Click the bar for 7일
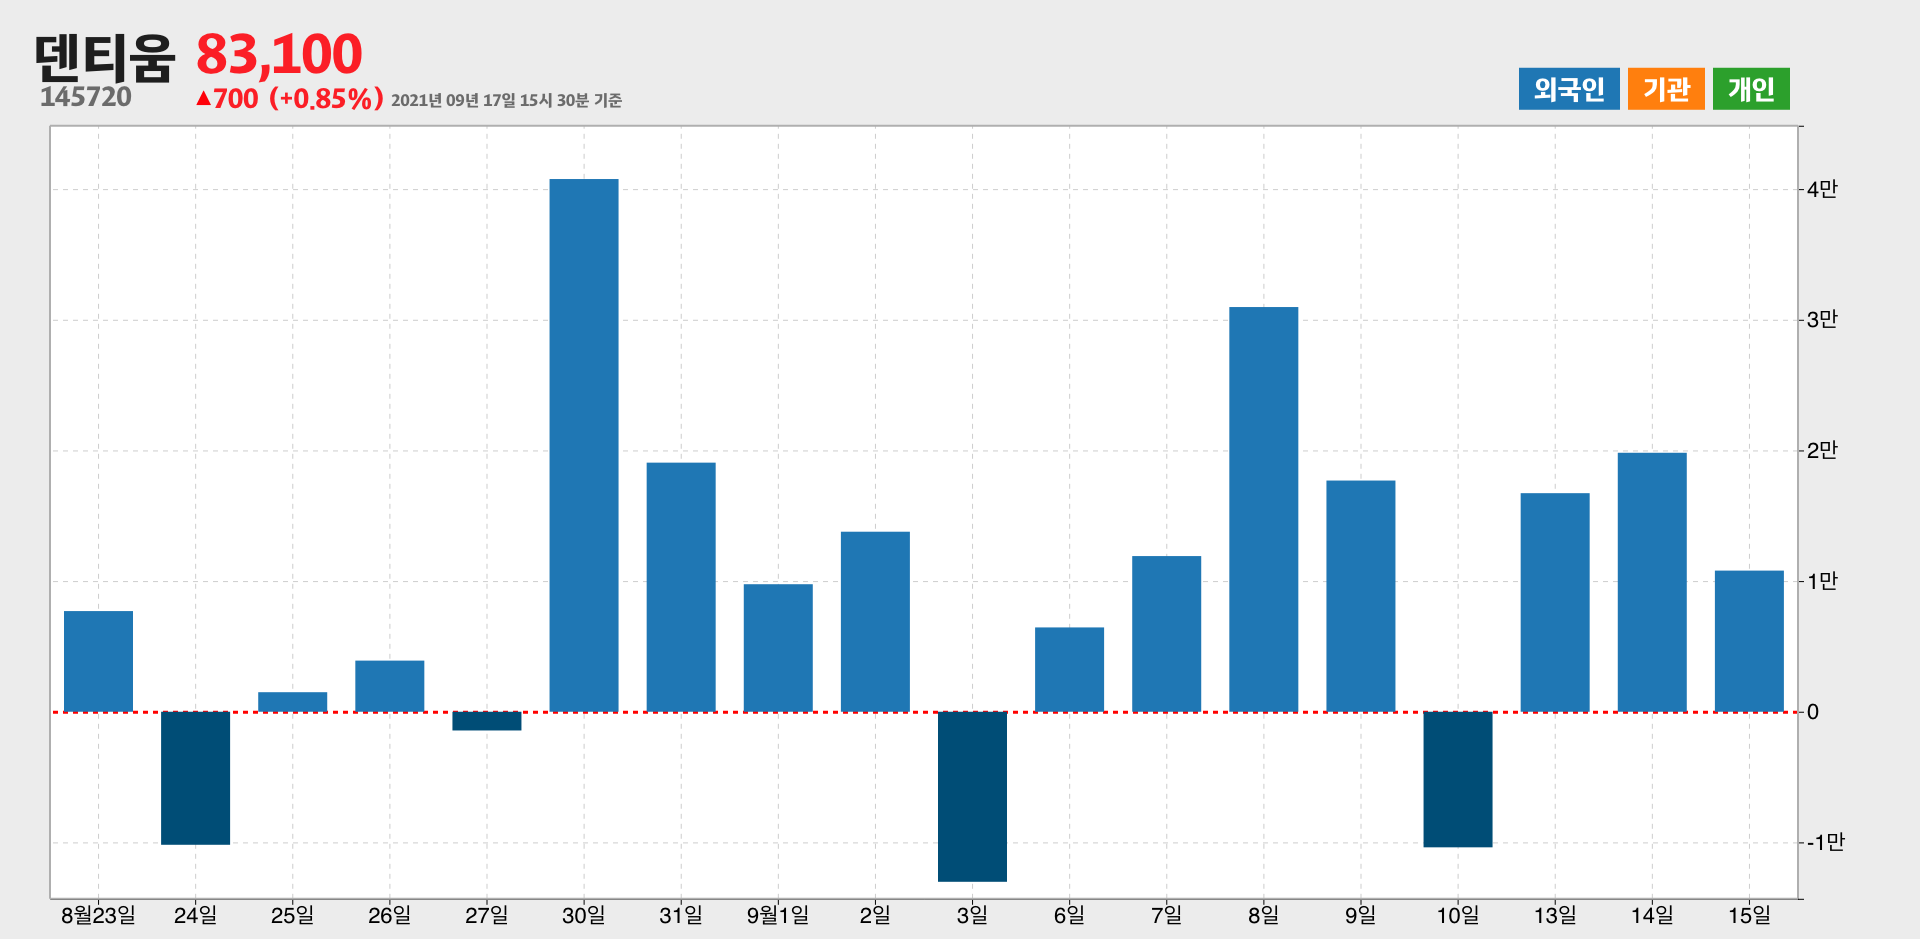1920x939 pixels. pos(1166,634)
